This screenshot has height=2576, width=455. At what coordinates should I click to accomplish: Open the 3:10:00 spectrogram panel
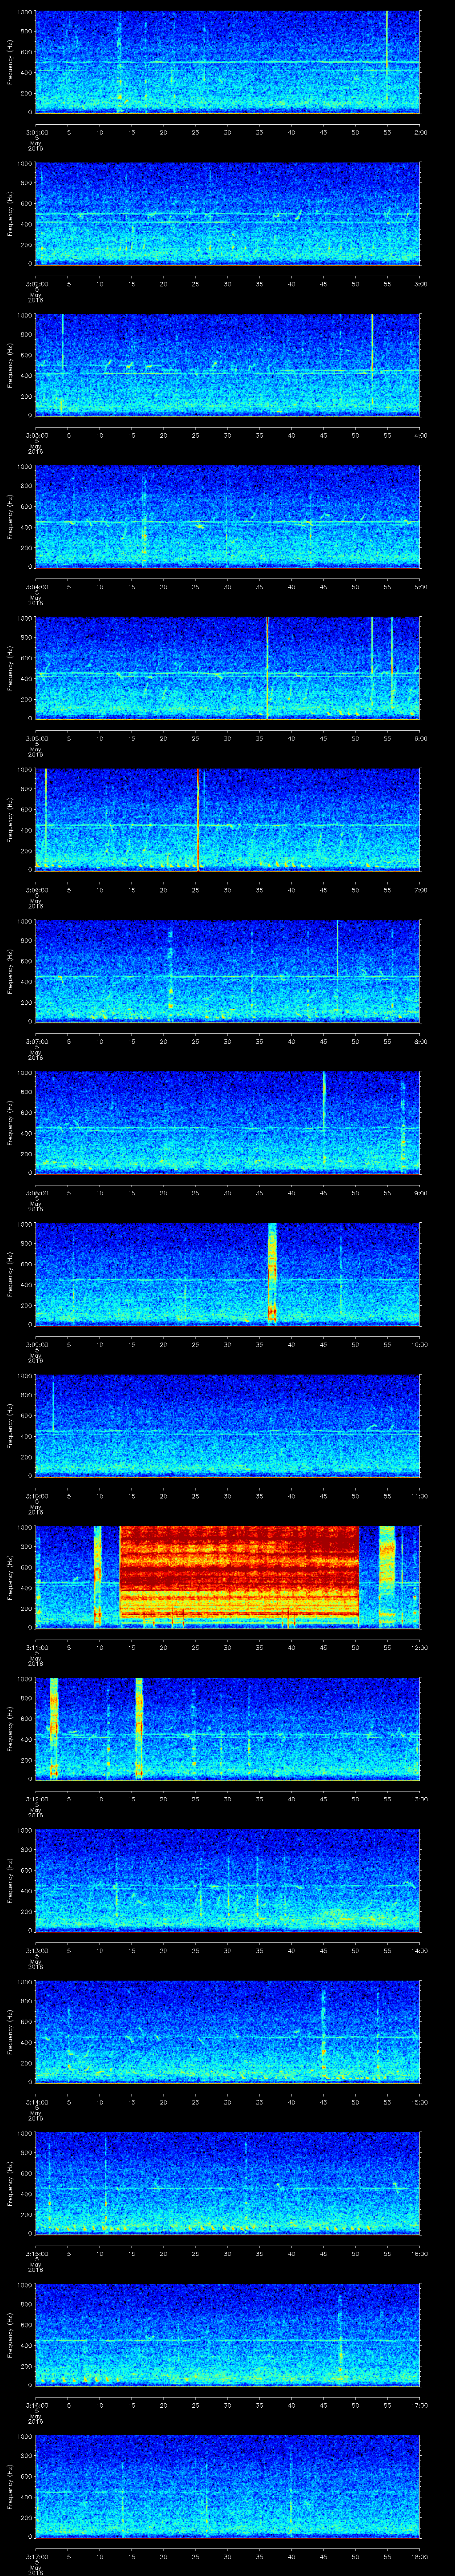point(227,1425)
